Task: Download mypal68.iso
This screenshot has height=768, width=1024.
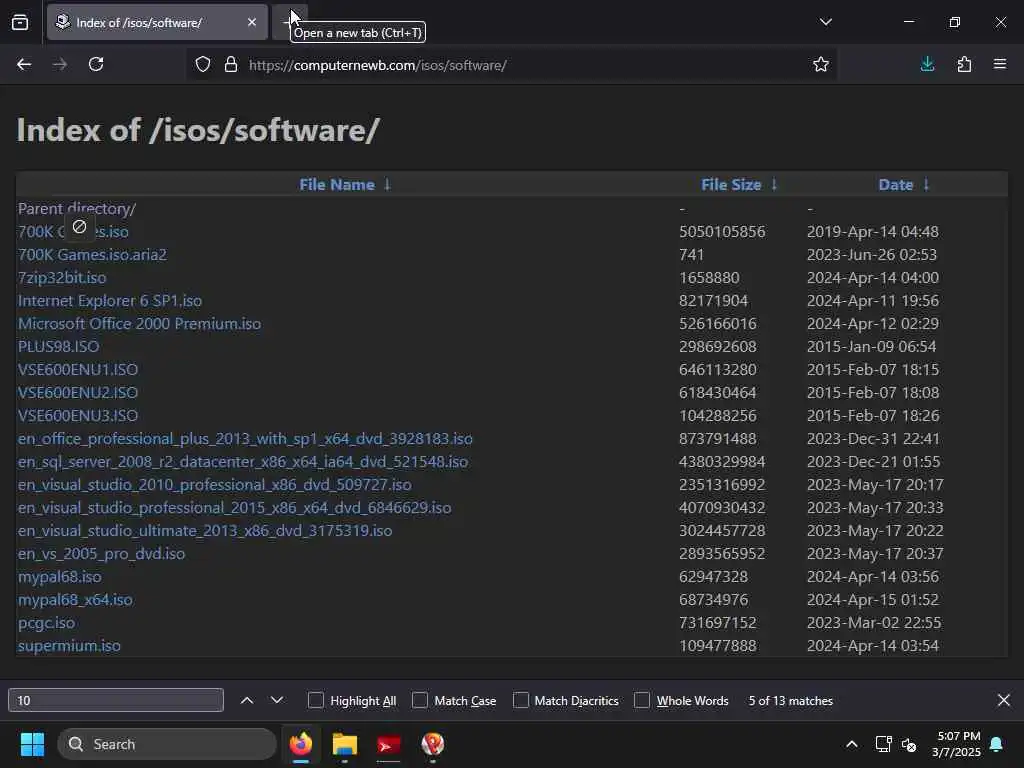Action: click(x=59, y=577)
